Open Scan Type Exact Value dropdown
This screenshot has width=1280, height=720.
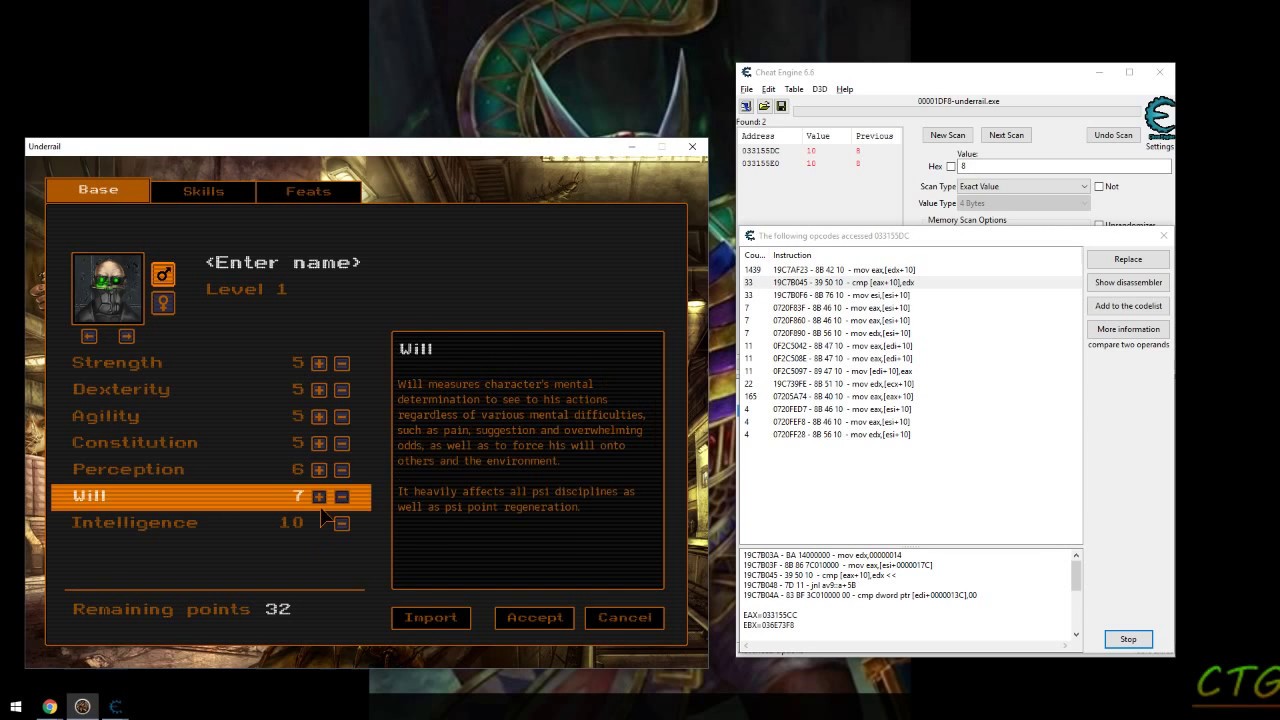pos(1023,186)
